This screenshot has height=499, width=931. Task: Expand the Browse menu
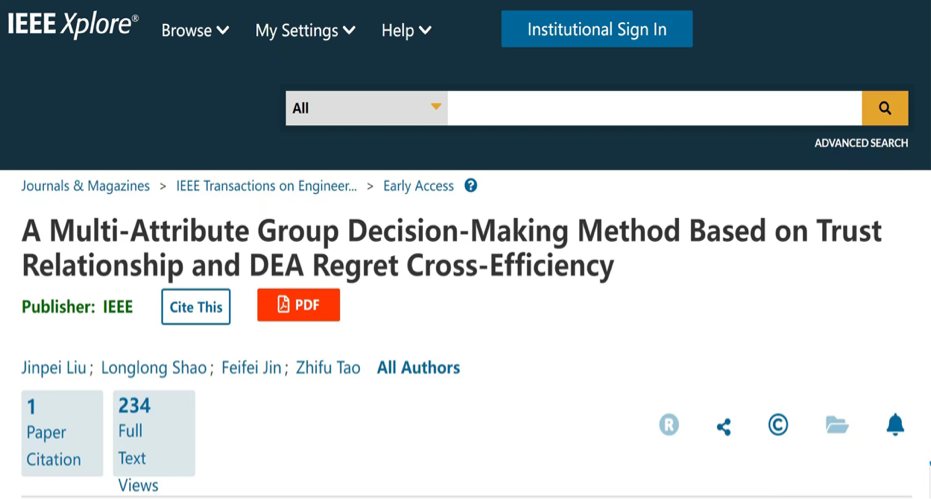(x=195, y=31)
